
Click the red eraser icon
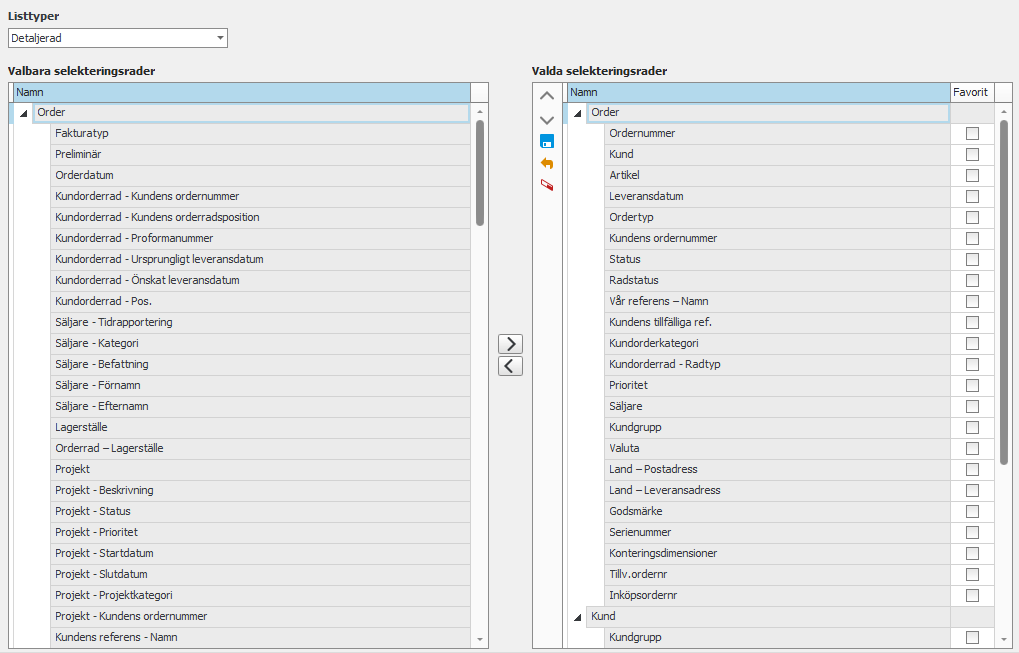[x=546, y=185]
